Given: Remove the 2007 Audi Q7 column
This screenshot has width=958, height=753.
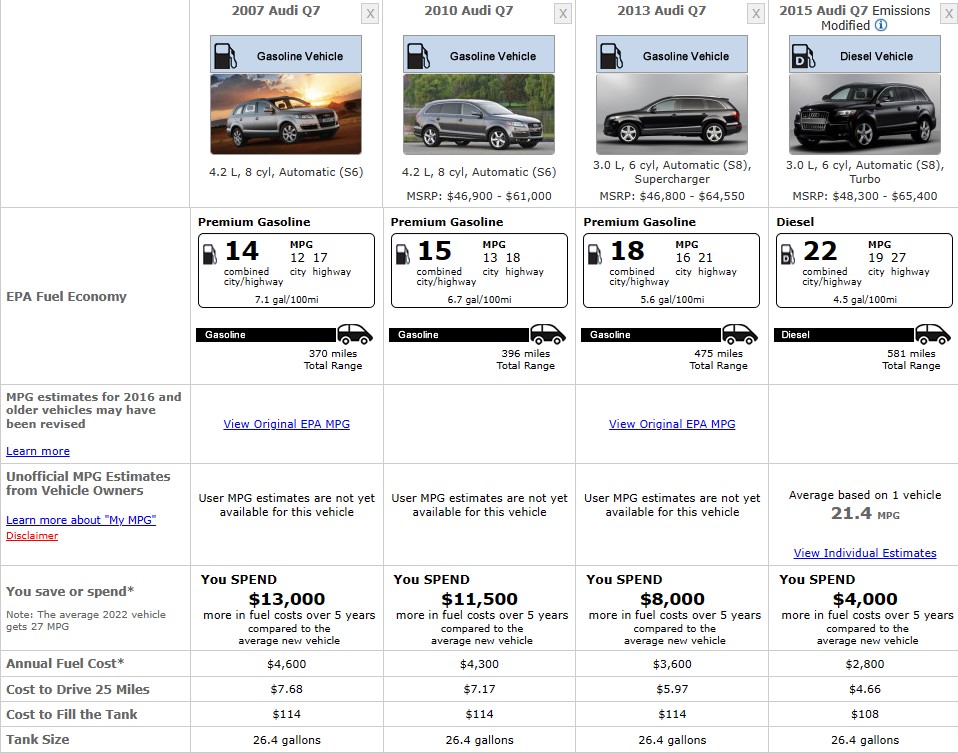Looking at the screenshot, I should [x=370, y=13].
